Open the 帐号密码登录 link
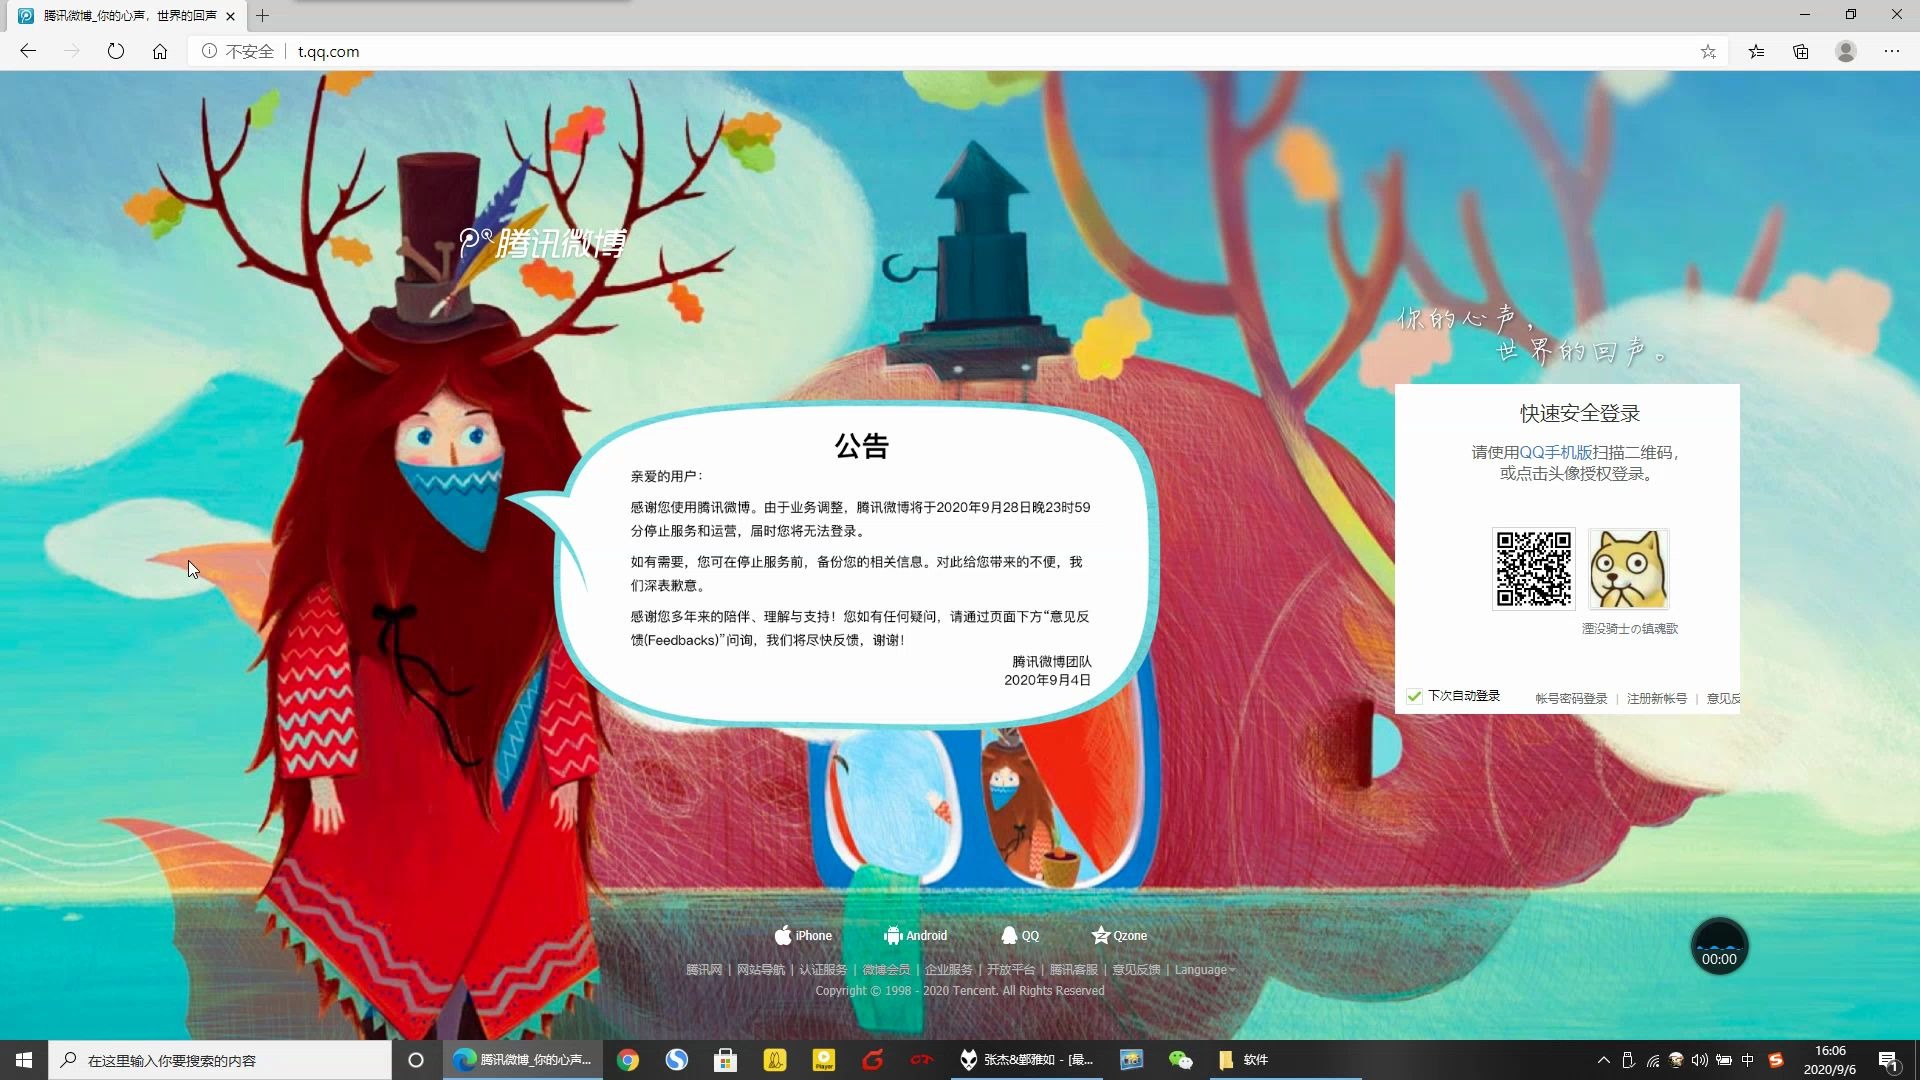1920x1080 pixels. click(x=1571, y=698)
